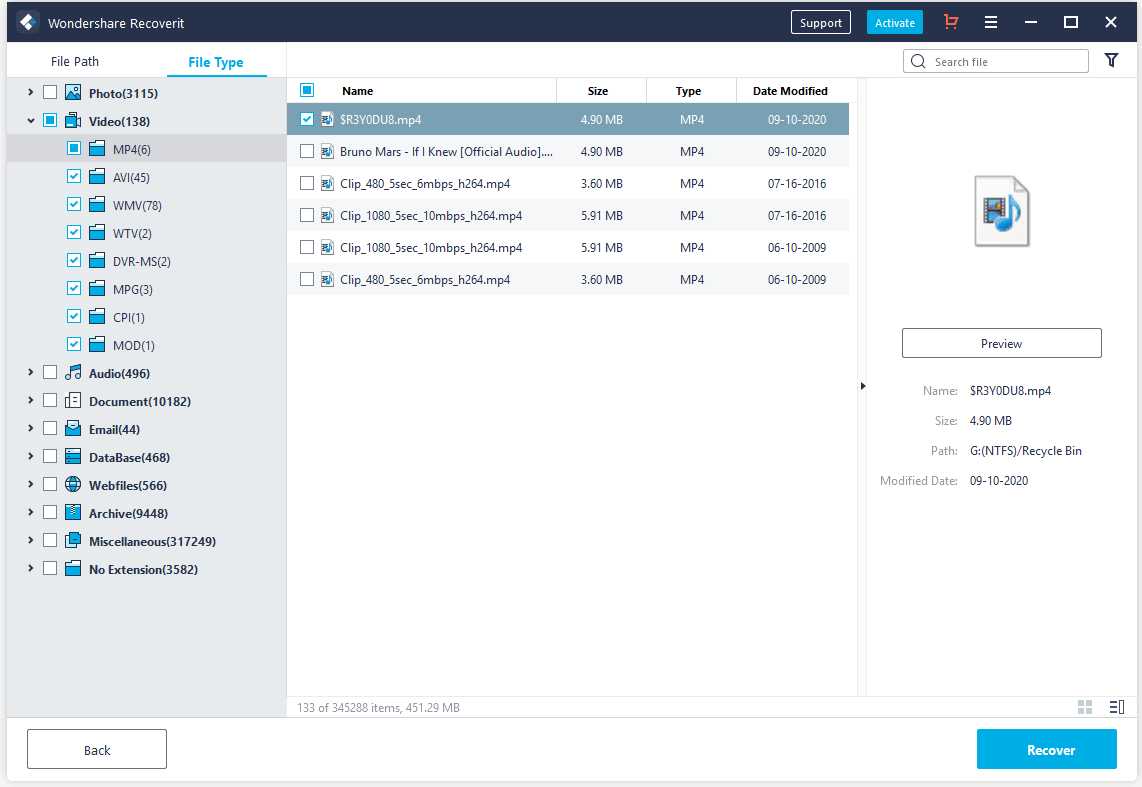
Task: Toggle the Video(138) checkbox
Action: [x=50, y=120]
